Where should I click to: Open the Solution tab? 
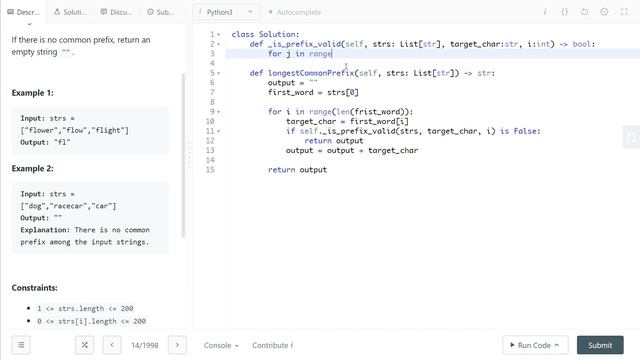pyautogui.click(x=70, y=12)
